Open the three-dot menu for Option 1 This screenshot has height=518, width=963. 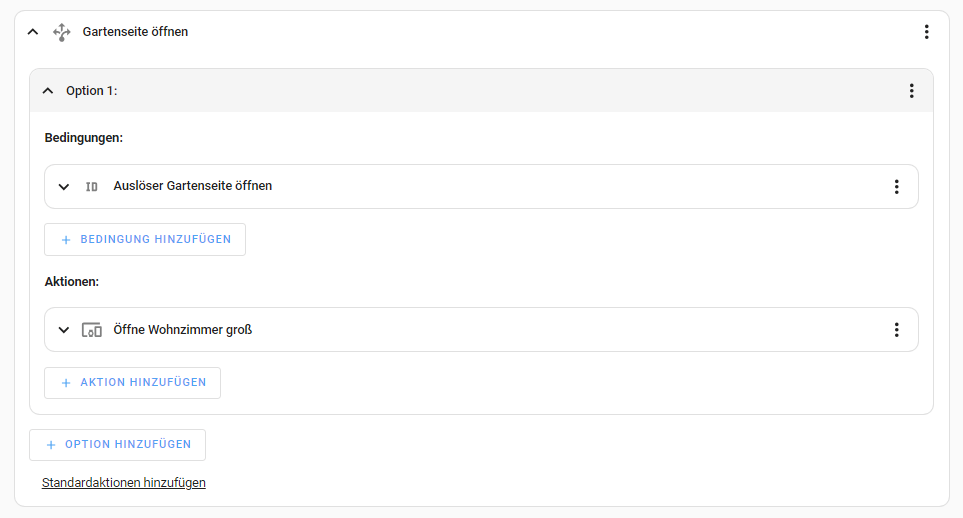[x=911, y=91]
